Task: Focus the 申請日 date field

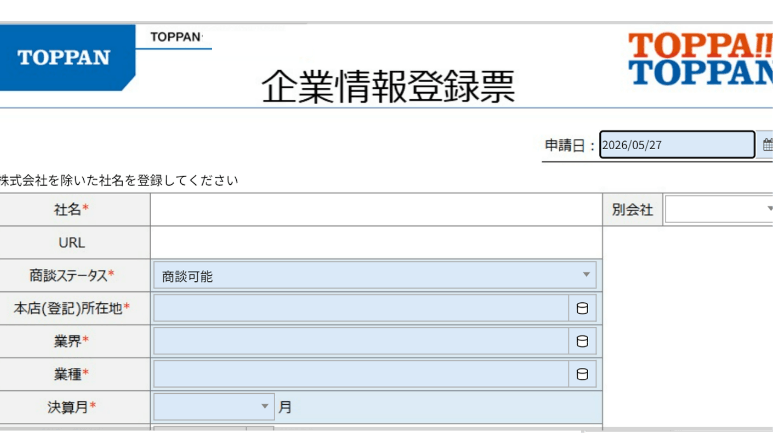Action: tap(677, 144)
